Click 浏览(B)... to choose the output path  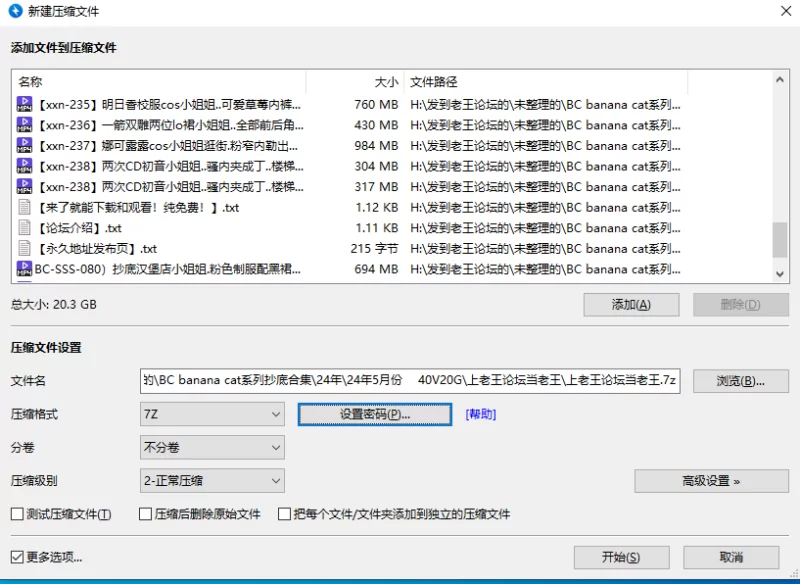coord(740,381)
